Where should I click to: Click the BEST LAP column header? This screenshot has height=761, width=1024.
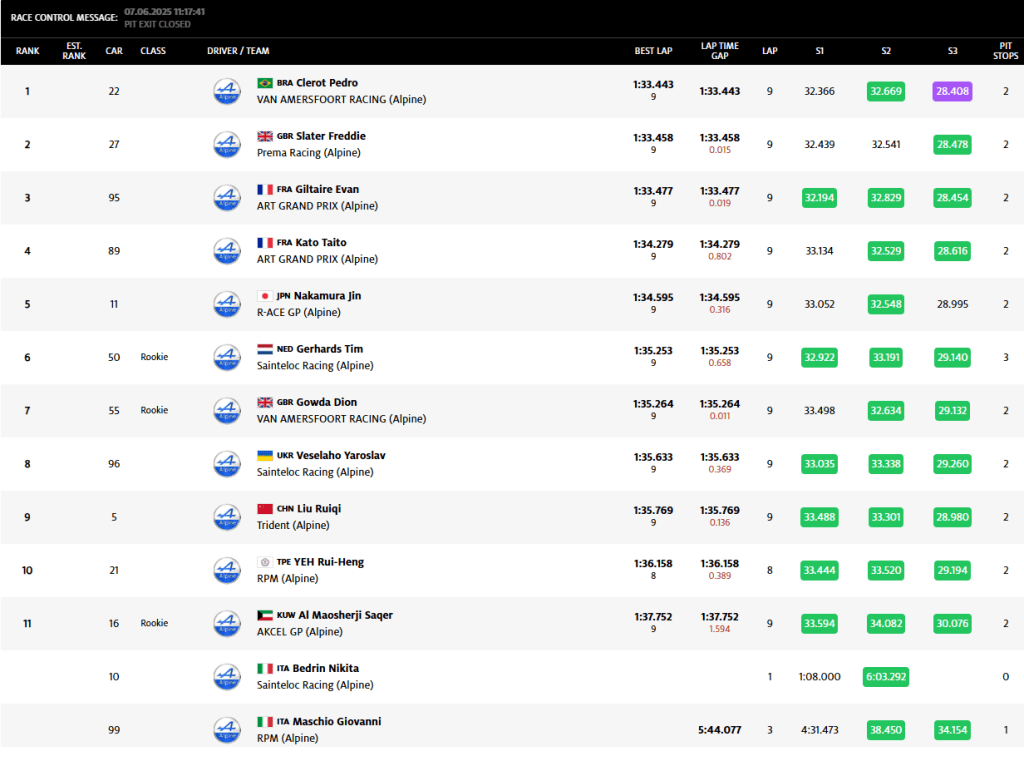pyautogui.click(x=653, y=51)
